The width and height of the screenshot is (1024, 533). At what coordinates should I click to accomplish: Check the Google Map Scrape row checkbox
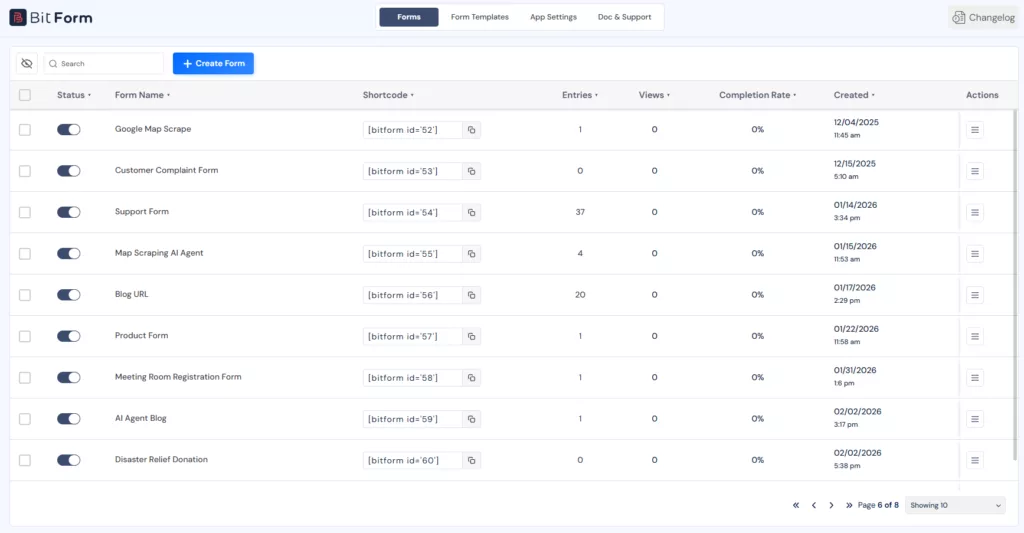25,130
